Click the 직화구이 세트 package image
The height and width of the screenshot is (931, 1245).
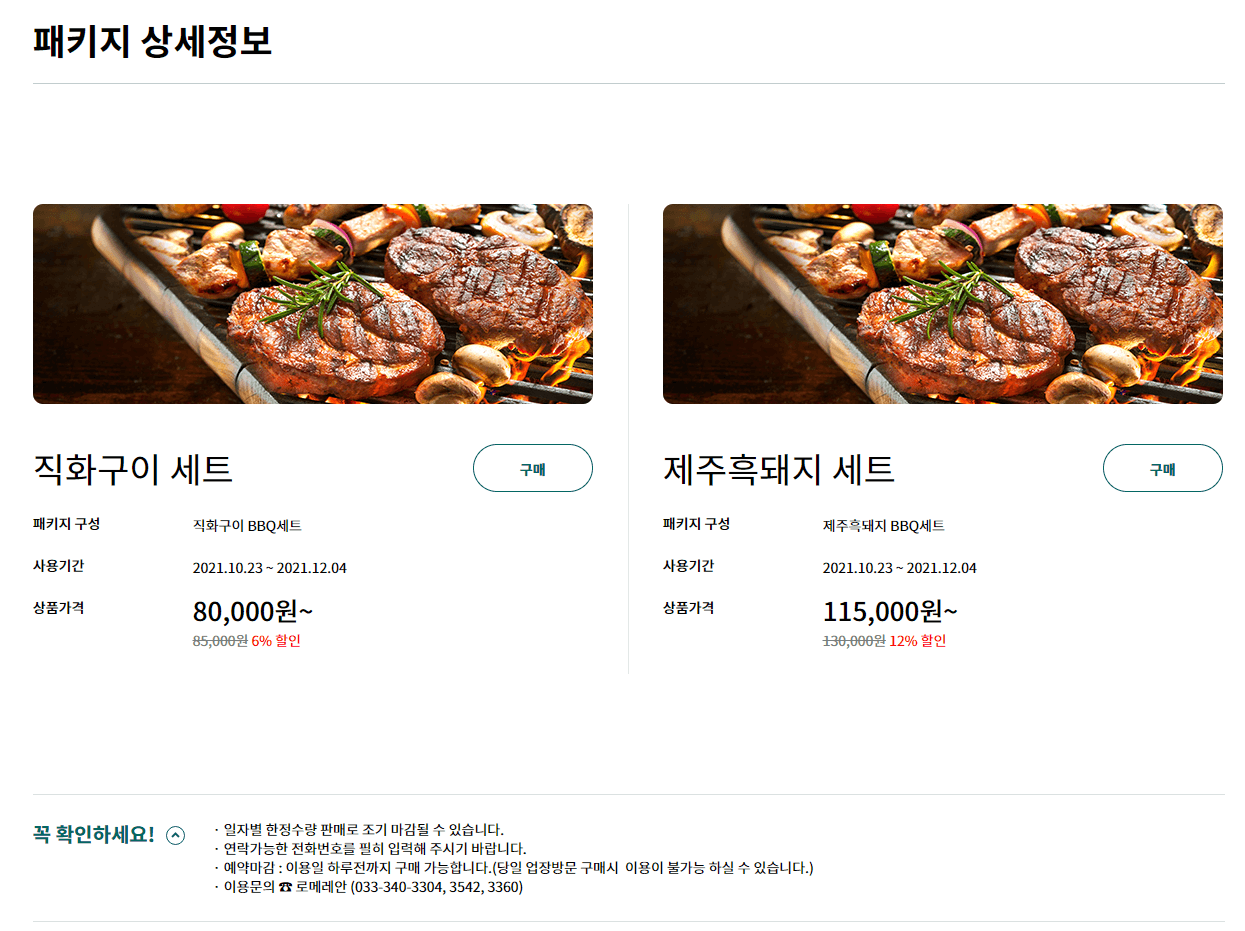(313, 304)
